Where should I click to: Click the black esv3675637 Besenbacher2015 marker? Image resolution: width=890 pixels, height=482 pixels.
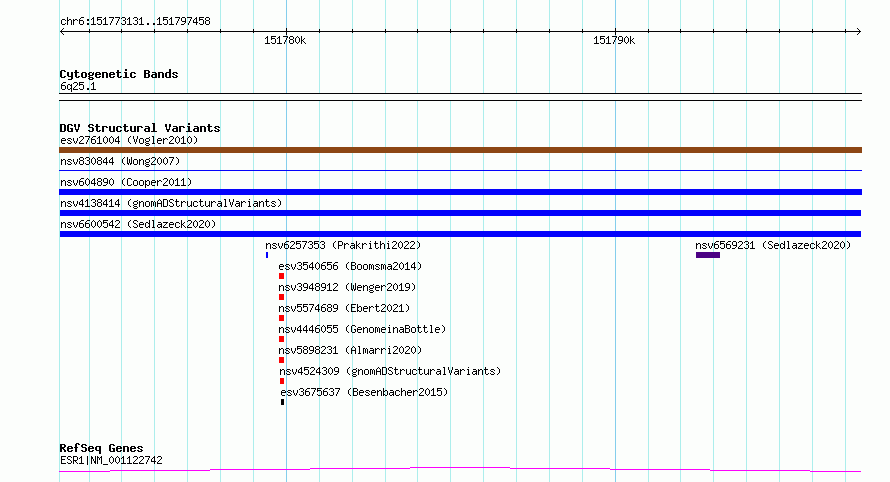tap(282, 402)
